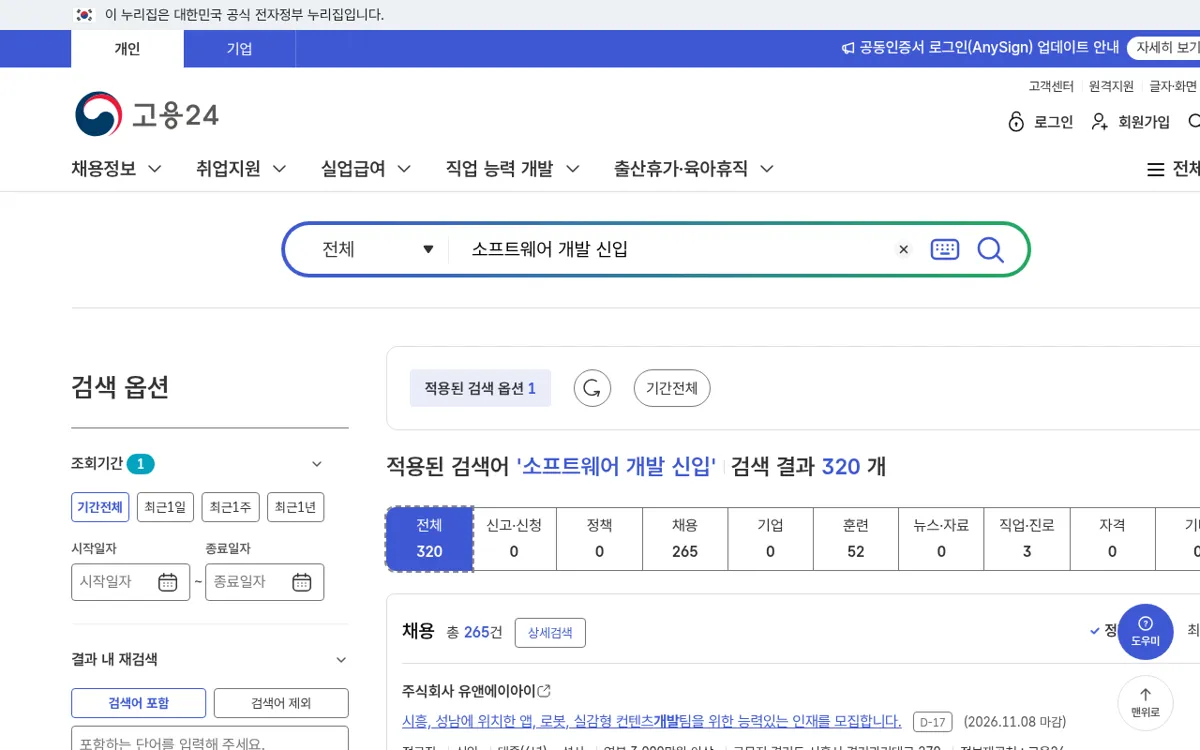
Task: Click the 회원가입 person-plus icon
Action: tap(1100, 122)
